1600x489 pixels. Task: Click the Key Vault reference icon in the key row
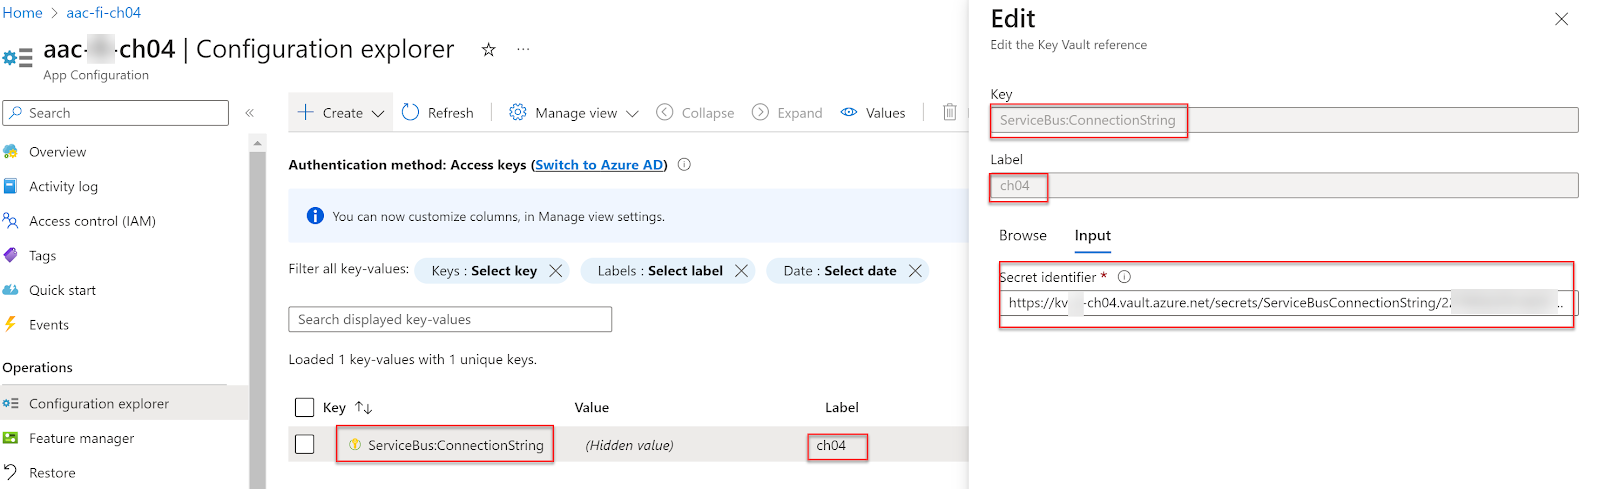click(x=355, y=445)
